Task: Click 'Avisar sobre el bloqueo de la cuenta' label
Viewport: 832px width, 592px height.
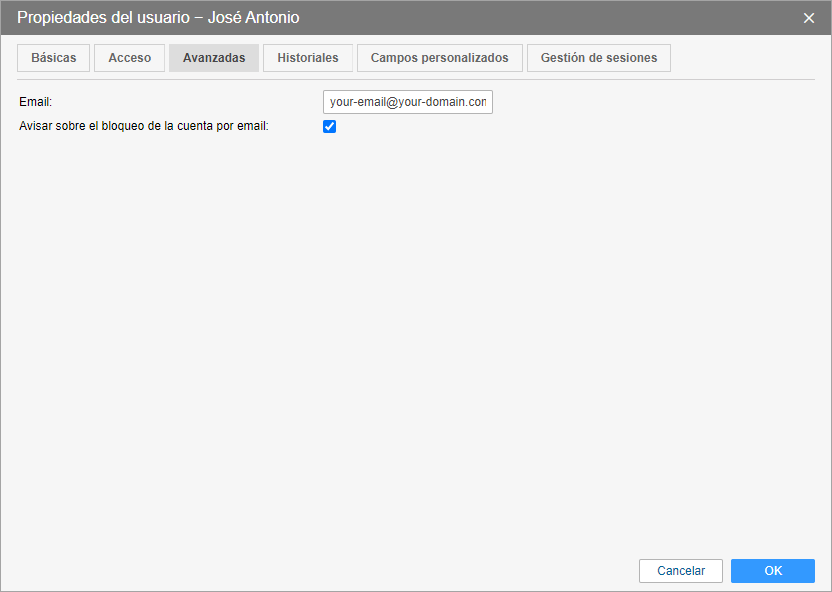Action: coord(144,126)
